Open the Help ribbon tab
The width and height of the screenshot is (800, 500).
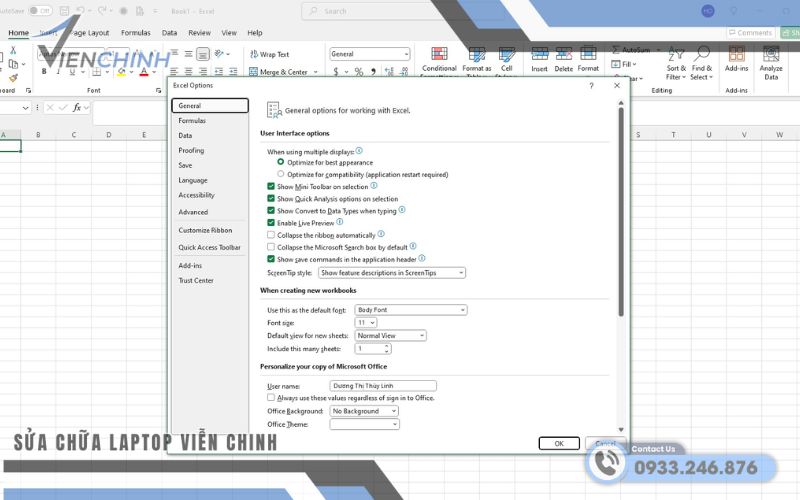[255, 33]
